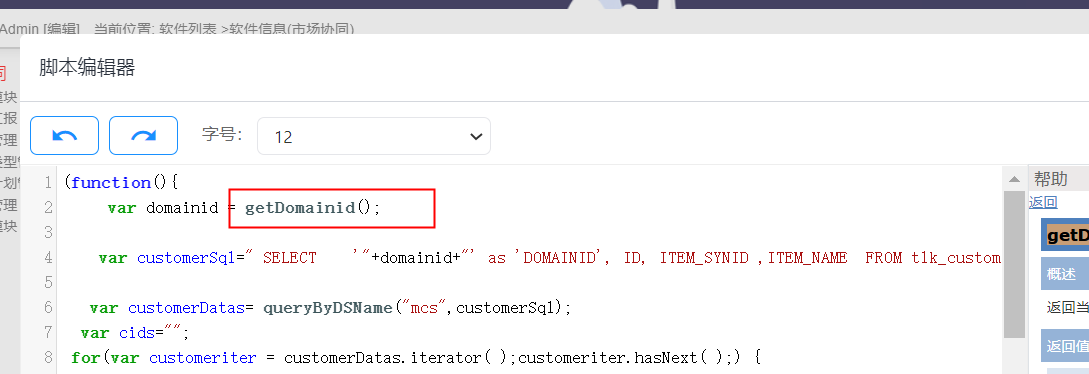Click the function keyword on line 1
Screen dimensions: 1089x374
coord(111,183)
